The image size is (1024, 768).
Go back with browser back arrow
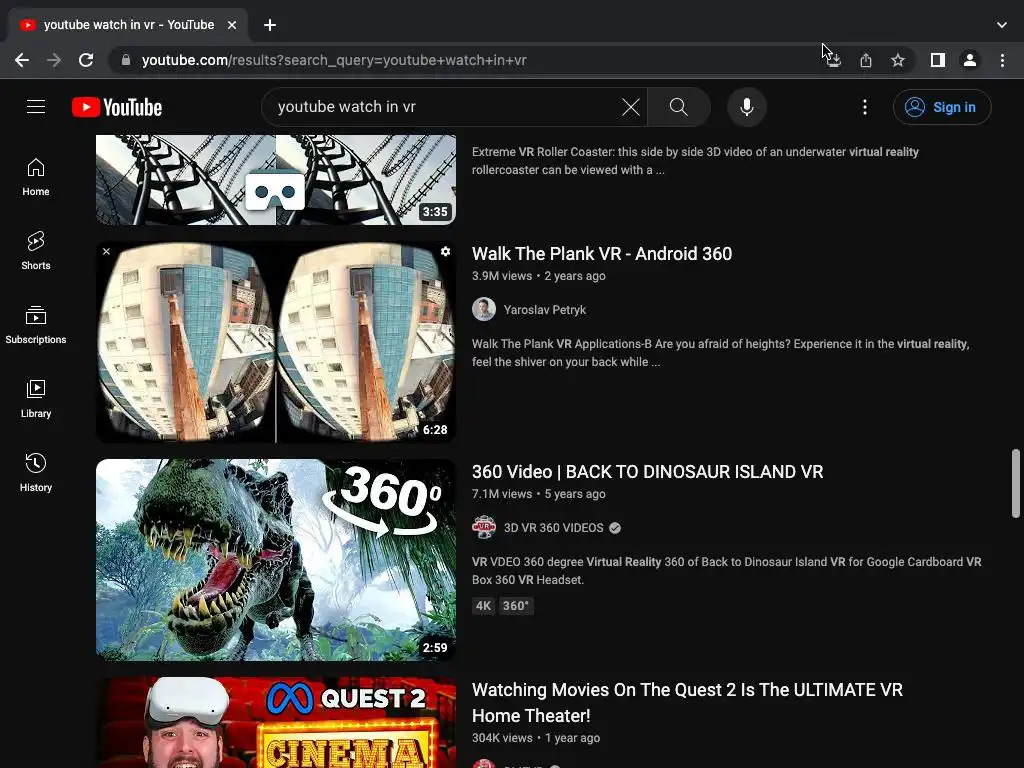(22, 60)
